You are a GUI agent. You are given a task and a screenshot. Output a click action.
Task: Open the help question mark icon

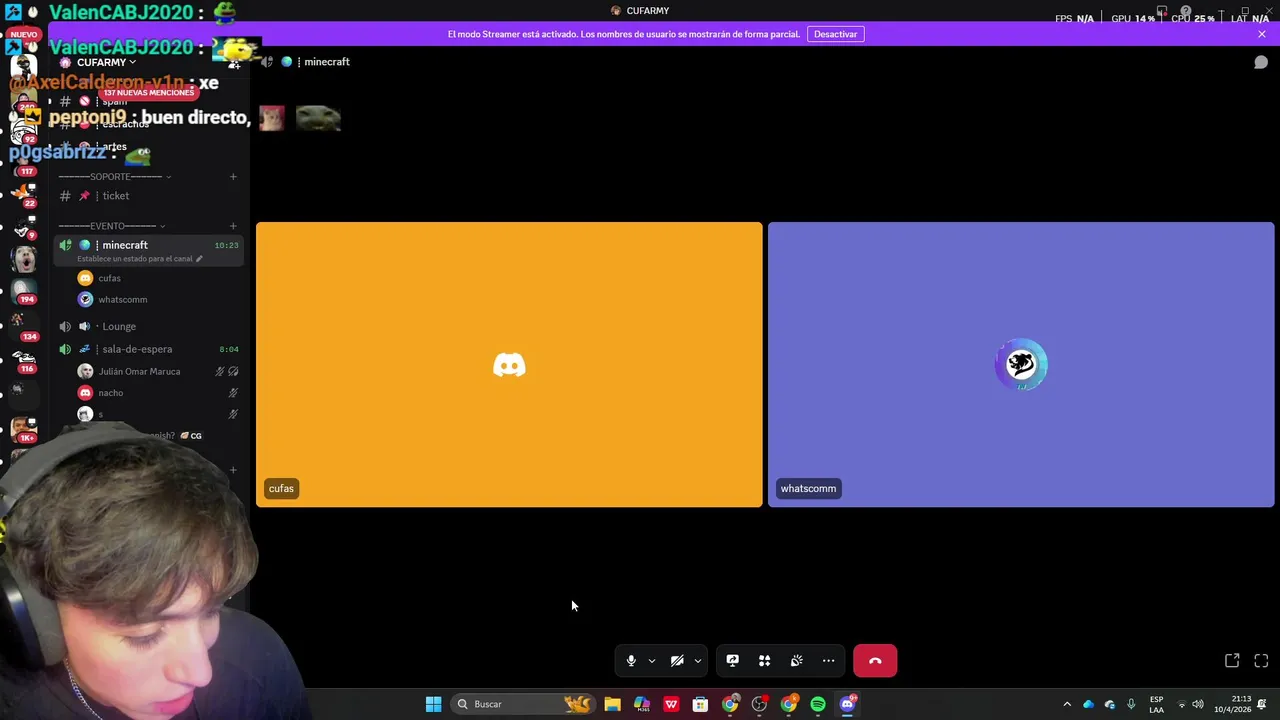pyautogui.click(x=1186, y=12)
